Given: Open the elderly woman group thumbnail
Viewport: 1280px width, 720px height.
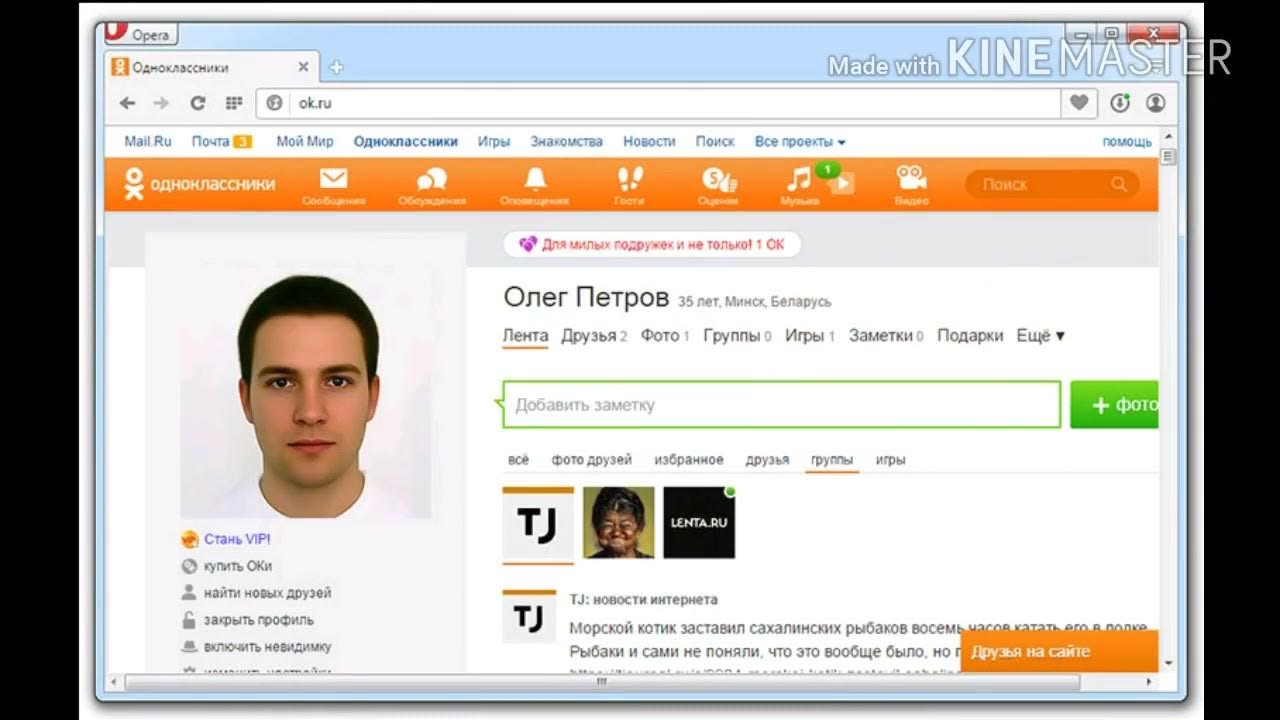Looking at the screenshot, I should coord(619,523).
